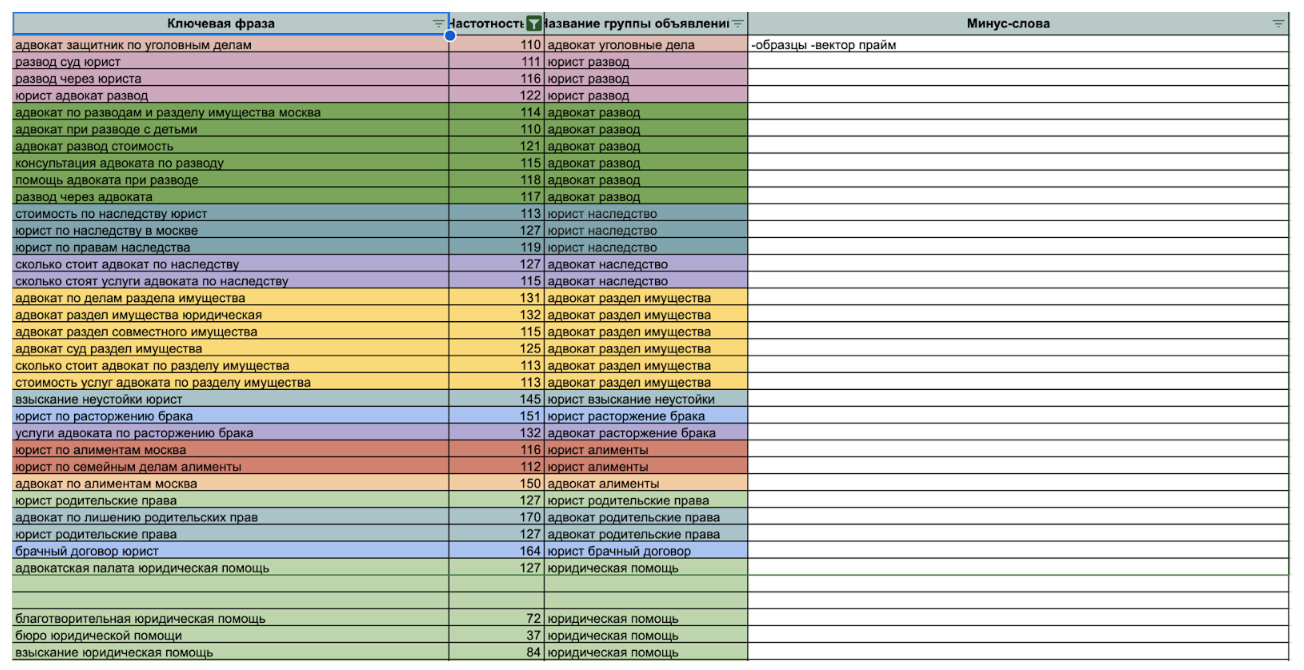Select cell 'стоимость услуг адвоката по разделу имущества'
This screenshot has height=670, width=1304.
[231, 382]
